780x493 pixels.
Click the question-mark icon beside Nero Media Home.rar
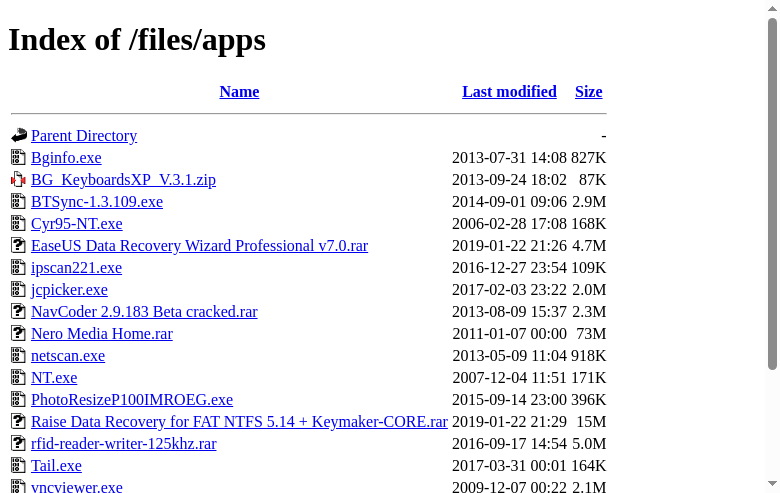tap(18, 333)
